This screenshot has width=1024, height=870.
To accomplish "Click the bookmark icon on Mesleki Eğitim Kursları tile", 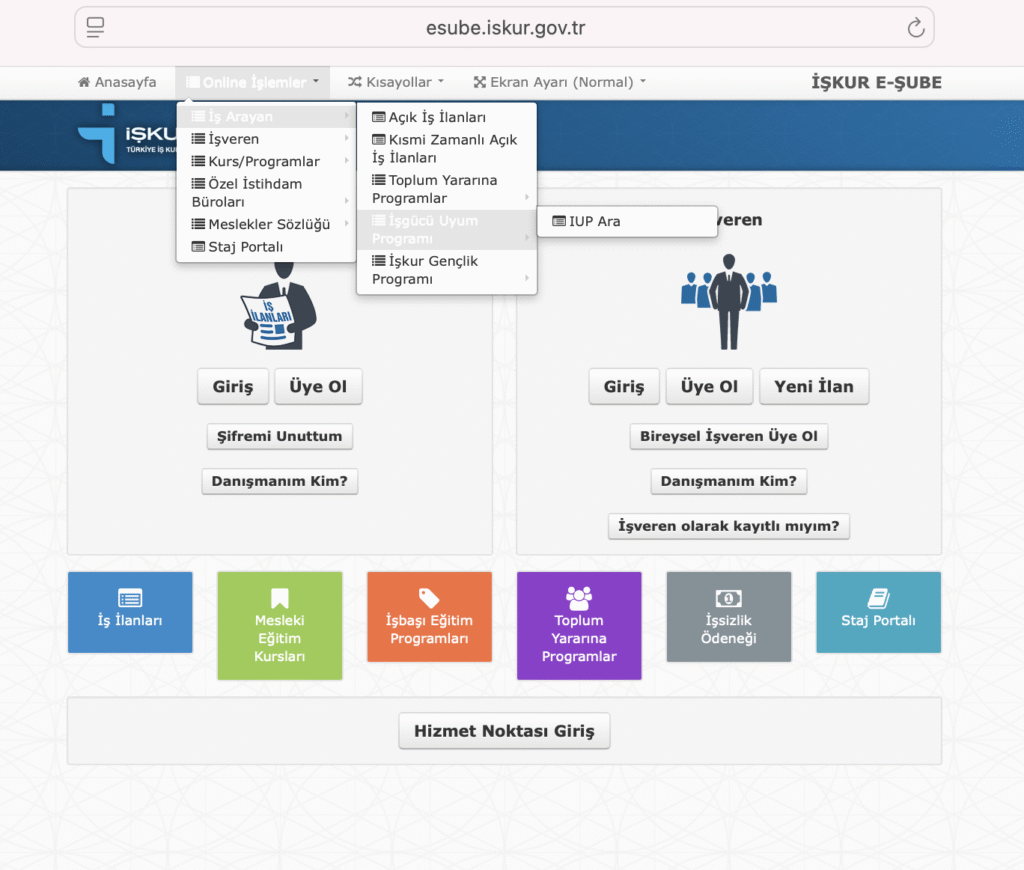I will 280,598.
